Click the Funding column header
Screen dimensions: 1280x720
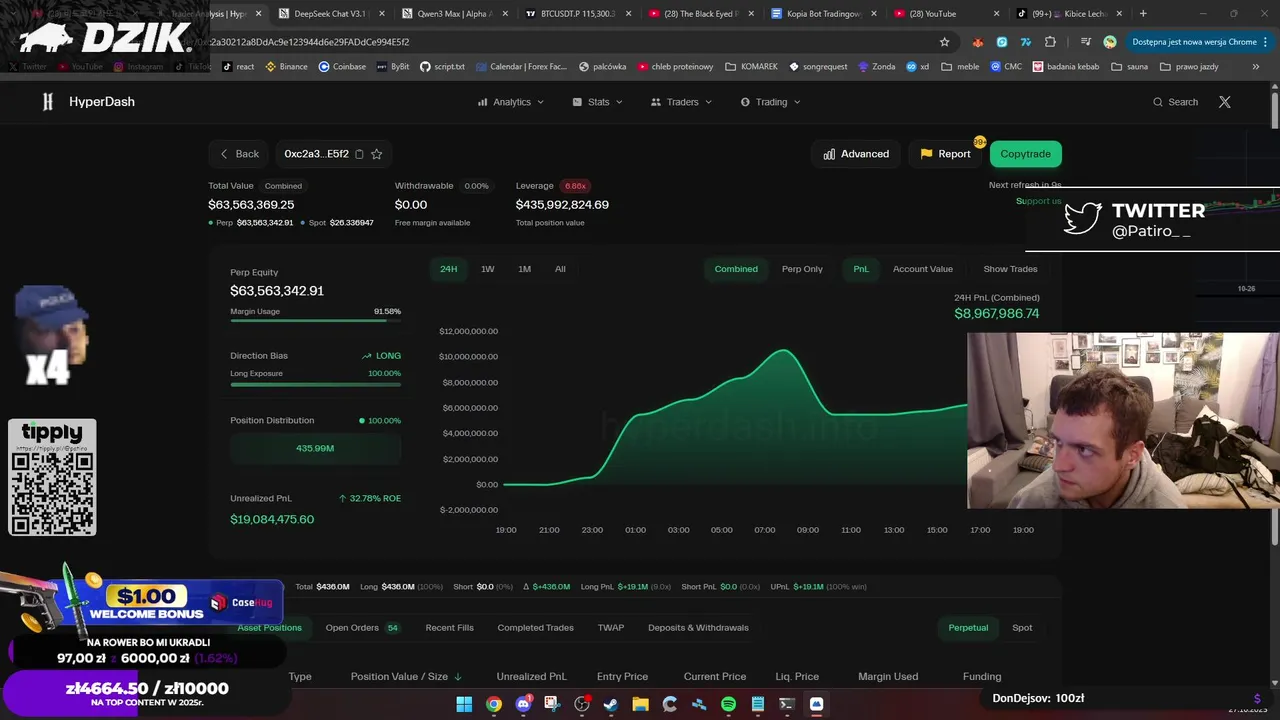coord(982,677)
